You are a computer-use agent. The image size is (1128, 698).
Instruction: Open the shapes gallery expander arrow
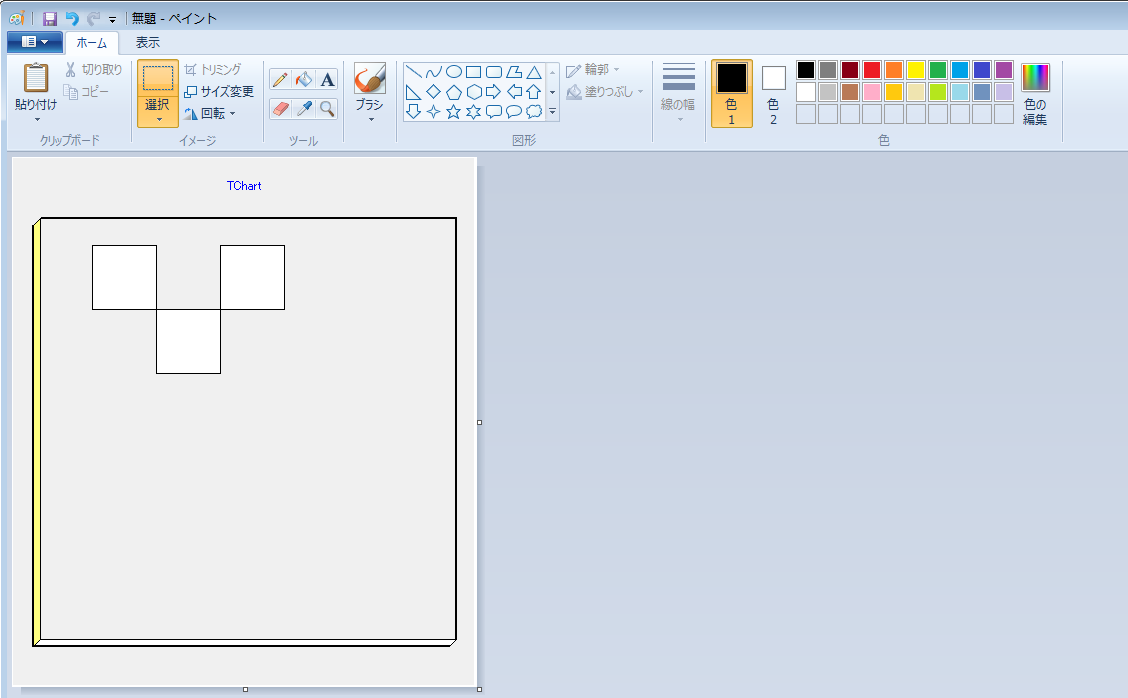coord(551,111)
